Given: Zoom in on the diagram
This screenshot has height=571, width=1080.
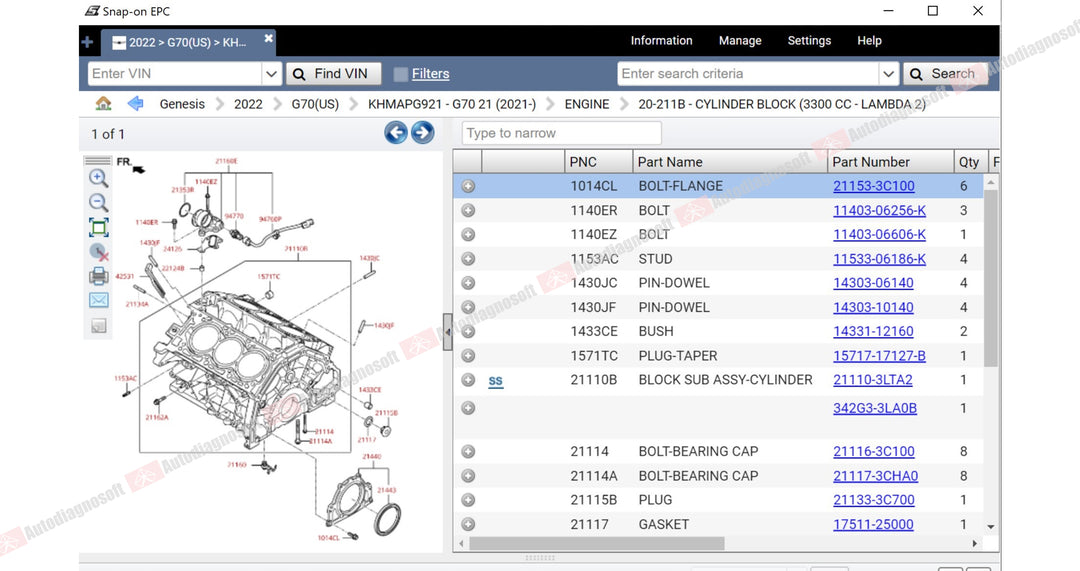Looking at the screenshot, I should (x=98, y=178).
